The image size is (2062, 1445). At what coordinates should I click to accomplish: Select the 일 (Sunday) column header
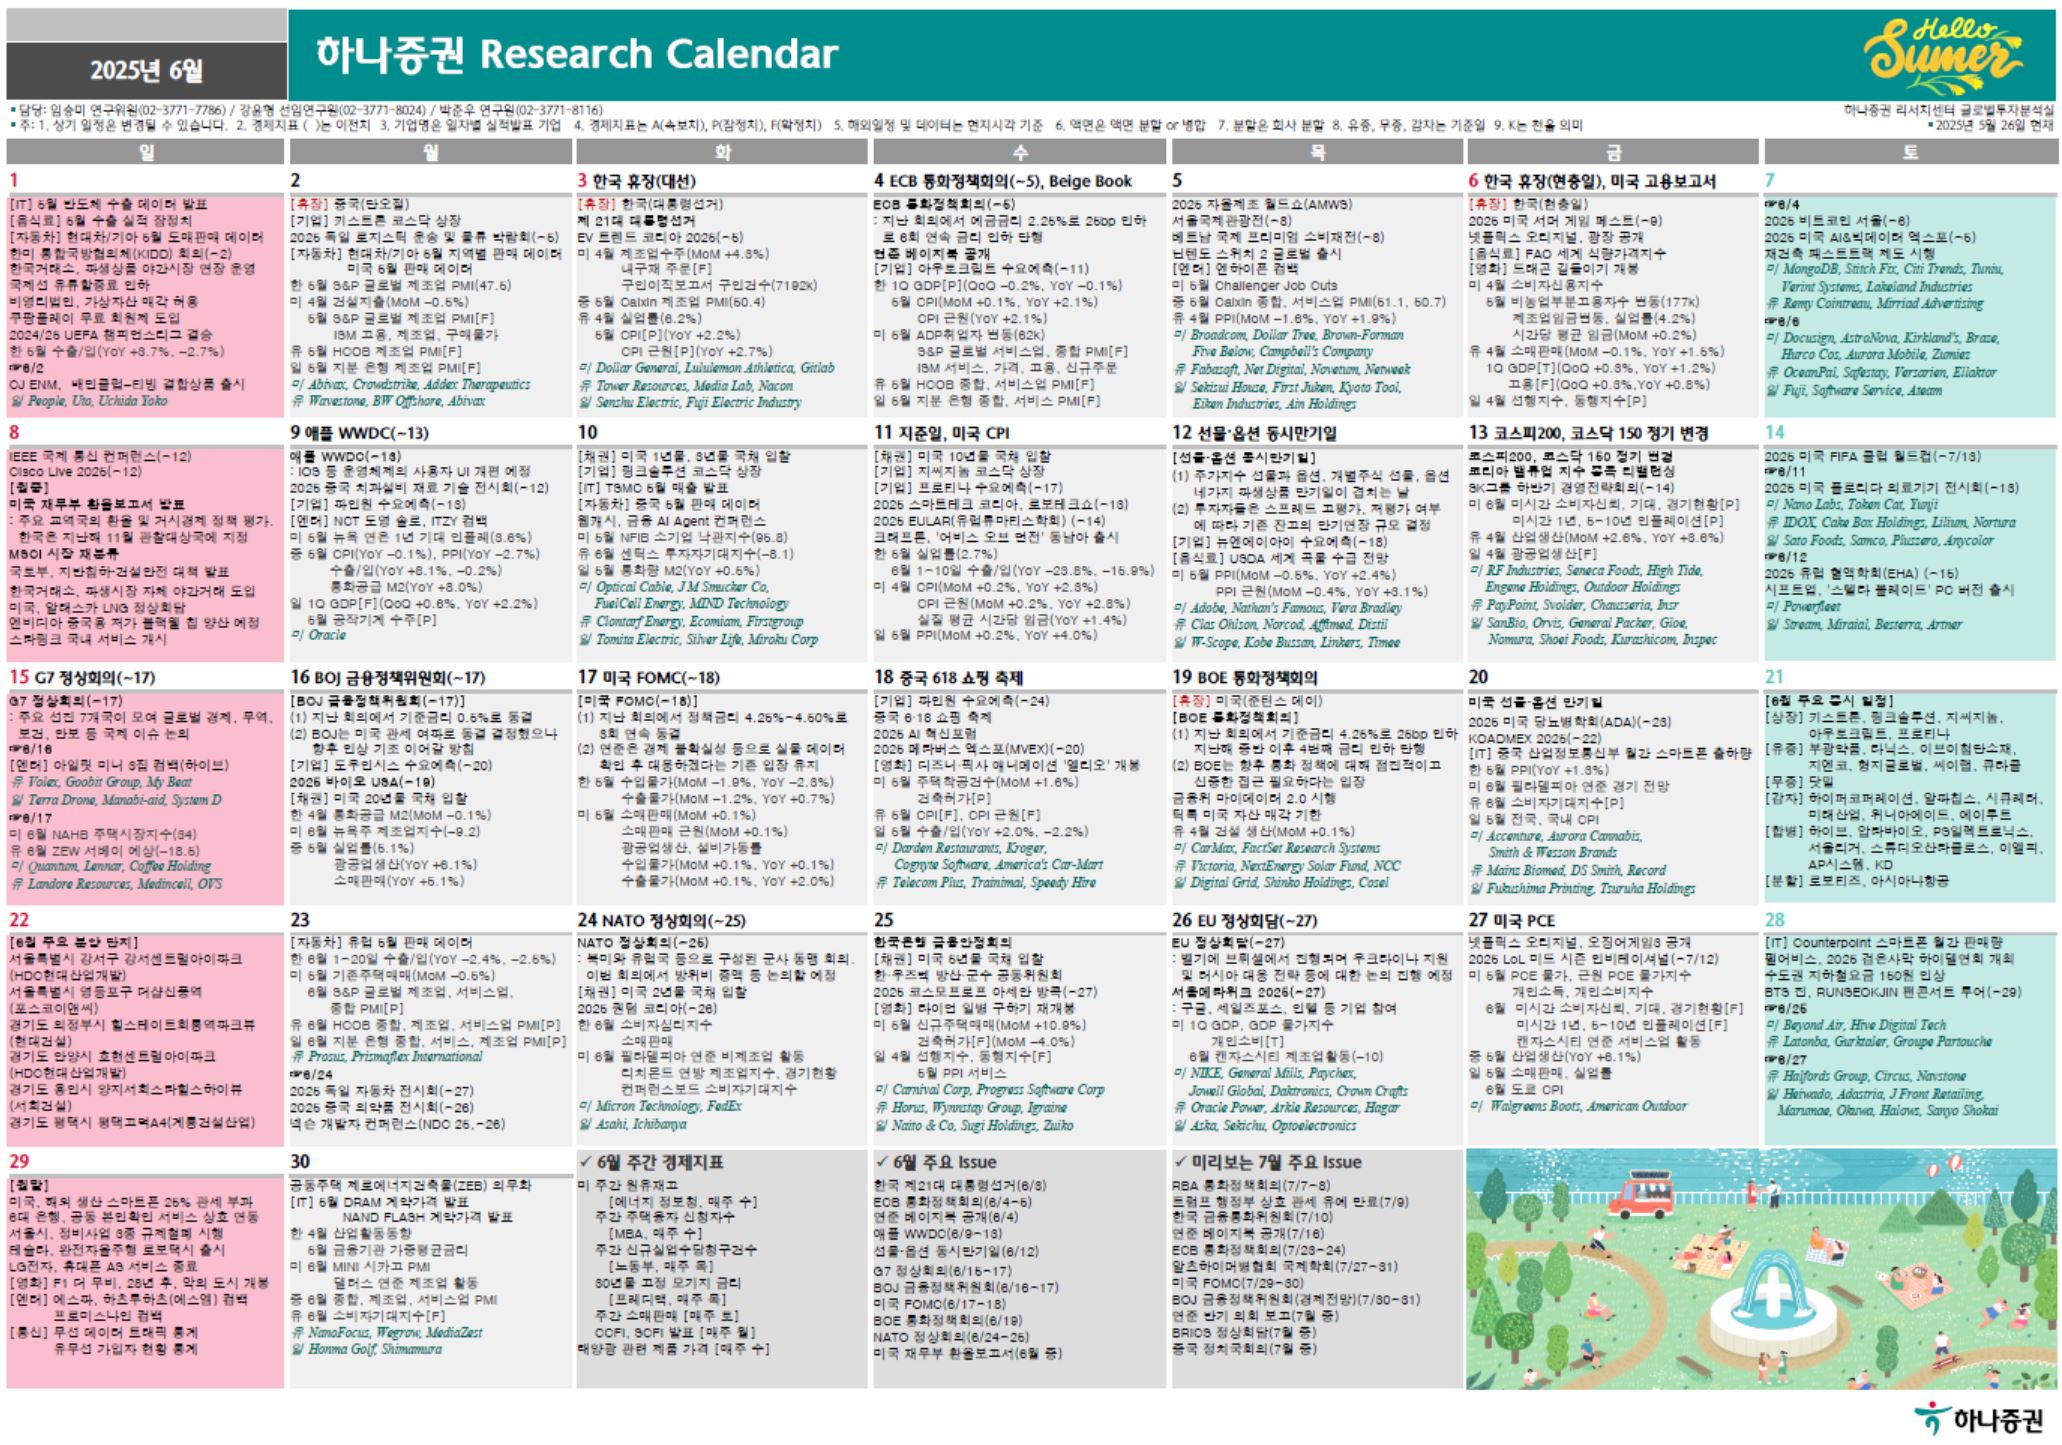coord(146,152)
